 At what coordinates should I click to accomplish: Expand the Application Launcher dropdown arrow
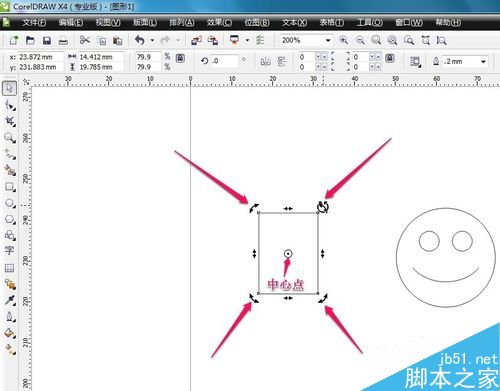247,40
